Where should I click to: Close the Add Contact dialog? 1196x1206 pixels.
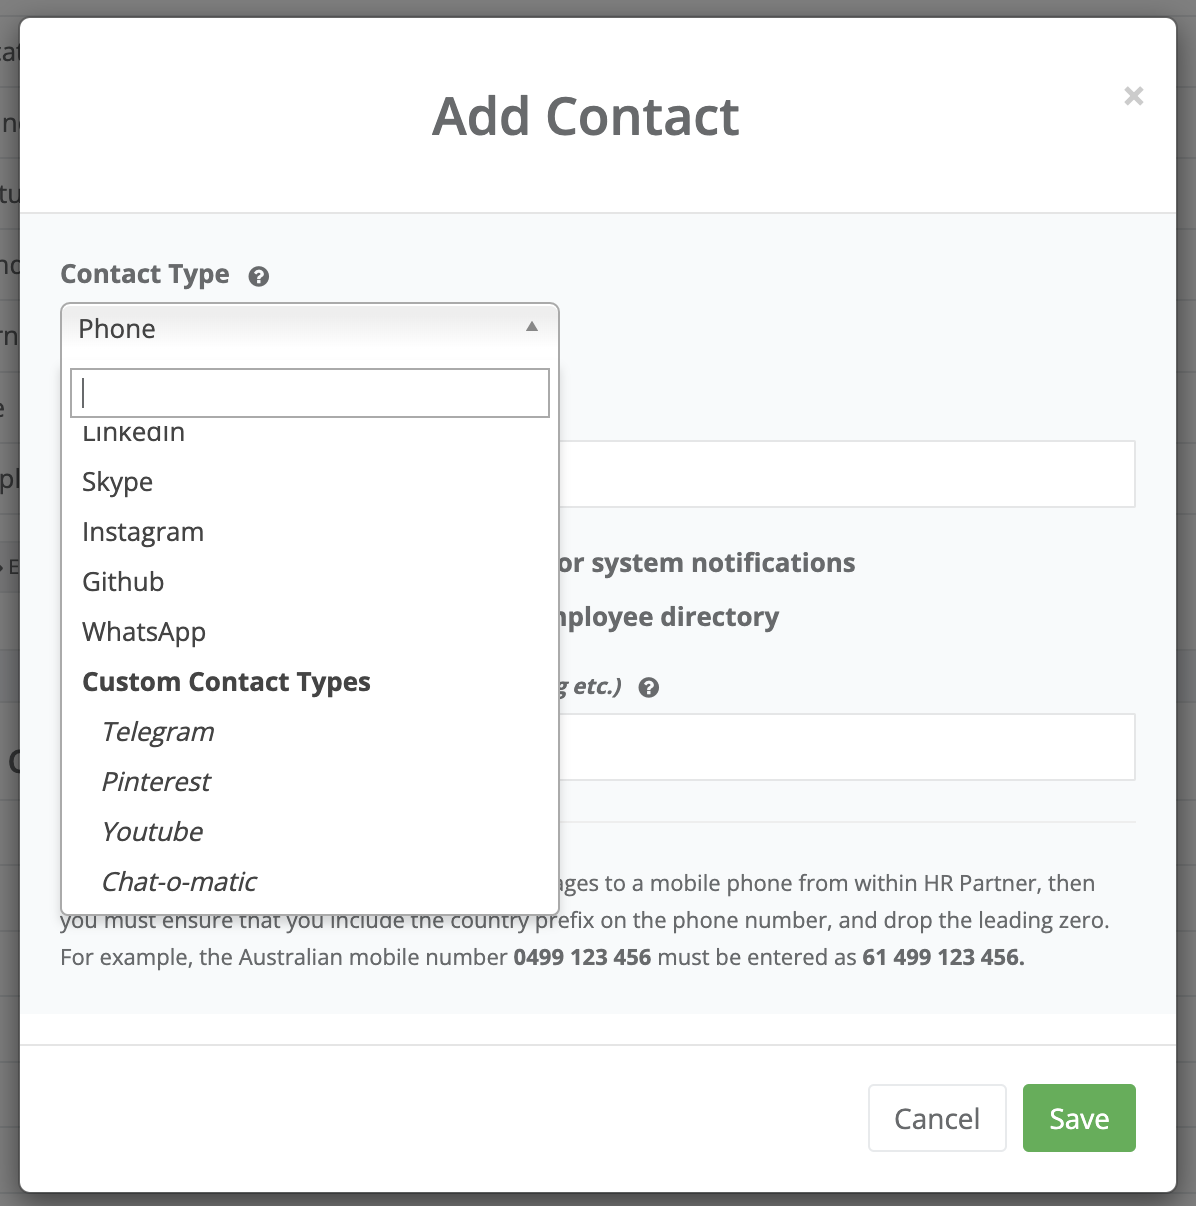[x=1133, y=96]
